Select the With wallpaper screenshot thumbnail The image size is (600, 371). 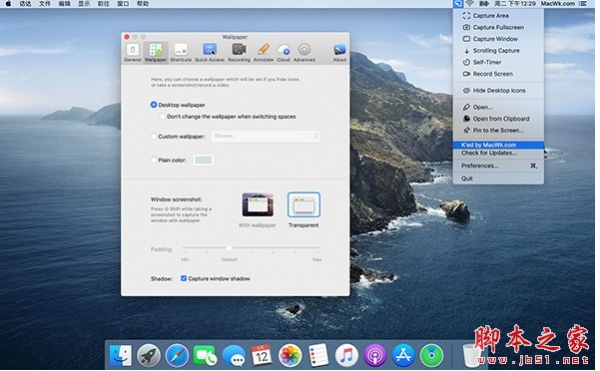tap(258, 205)
